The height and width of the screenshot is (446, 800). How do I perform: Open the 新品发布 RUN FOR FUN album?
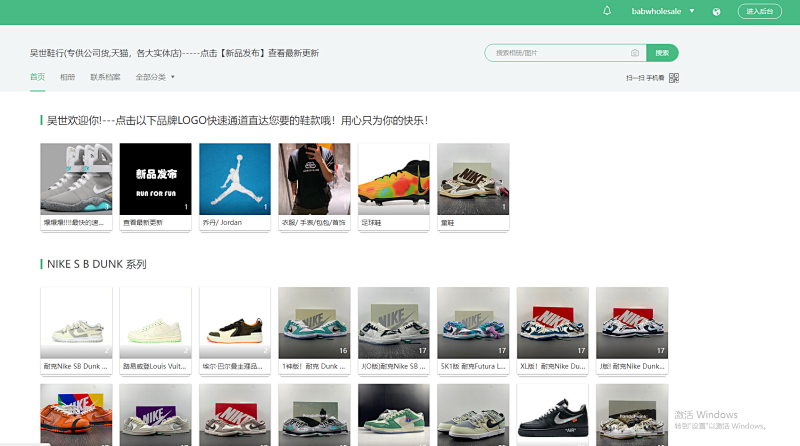[156, 179]
